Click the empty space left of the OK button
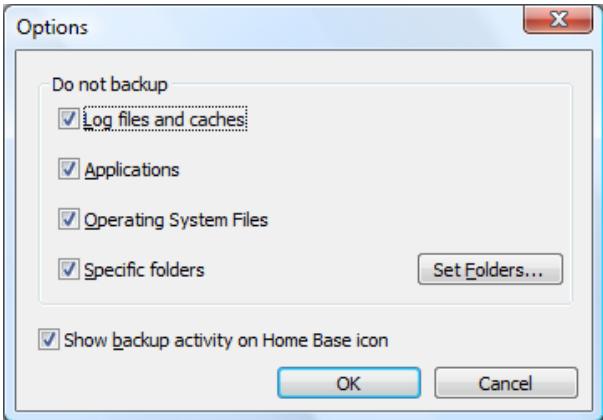The height and width of the screenshot is (420, 603). pyautogui.click(x=154, y=383)
